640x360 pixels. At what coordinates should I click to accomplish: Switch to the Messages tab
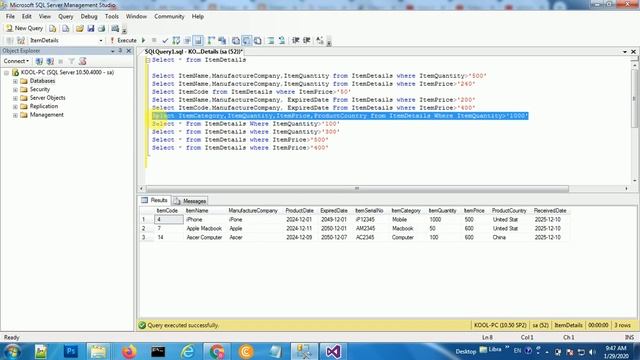coord(190,201)
